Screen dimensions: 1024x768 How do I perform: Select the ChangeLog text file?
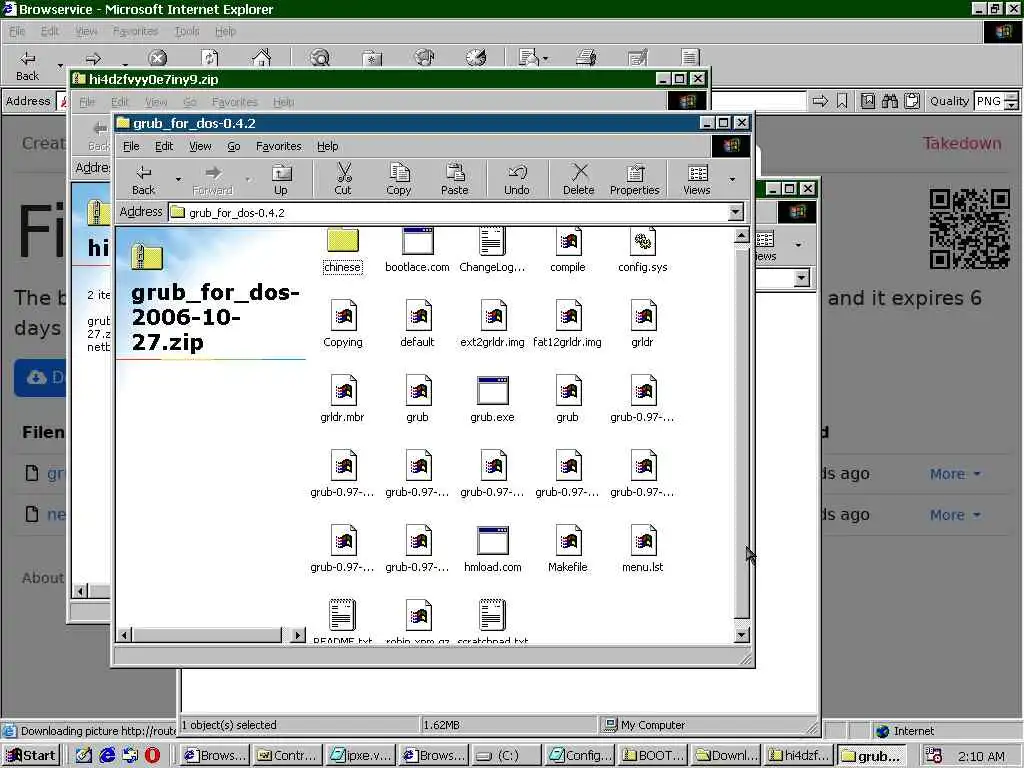[492, 251]
